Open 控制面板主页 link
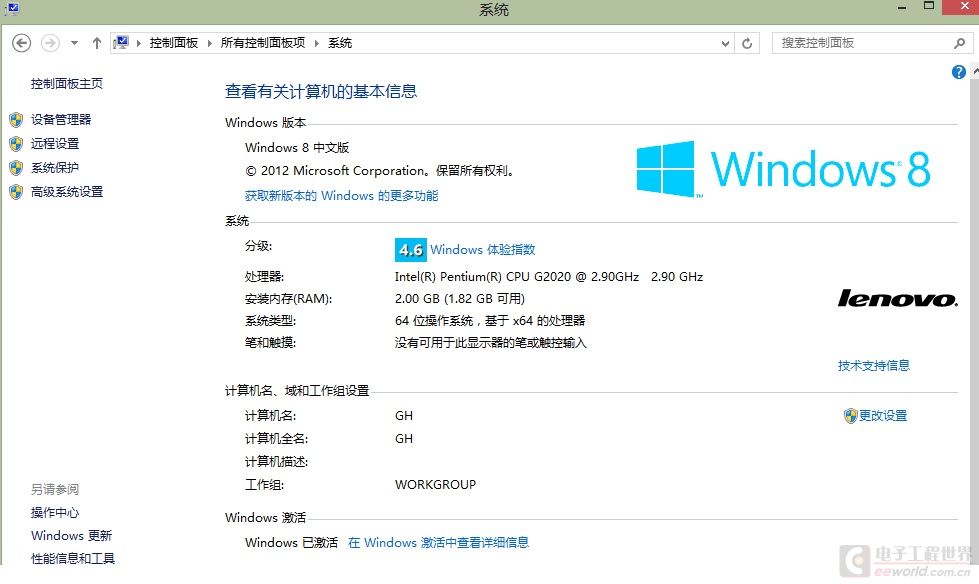Screen dimensions: 979x584 click(67, 83)
